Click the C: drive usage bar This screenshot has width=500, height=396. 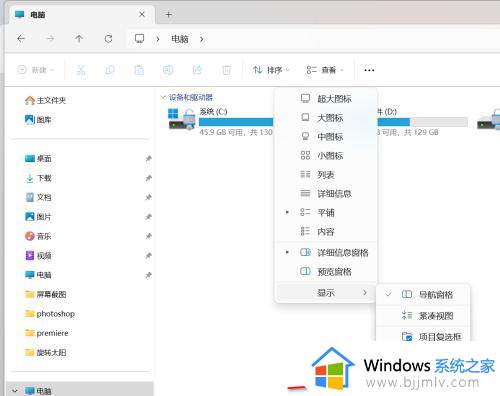tap(236, 122)
